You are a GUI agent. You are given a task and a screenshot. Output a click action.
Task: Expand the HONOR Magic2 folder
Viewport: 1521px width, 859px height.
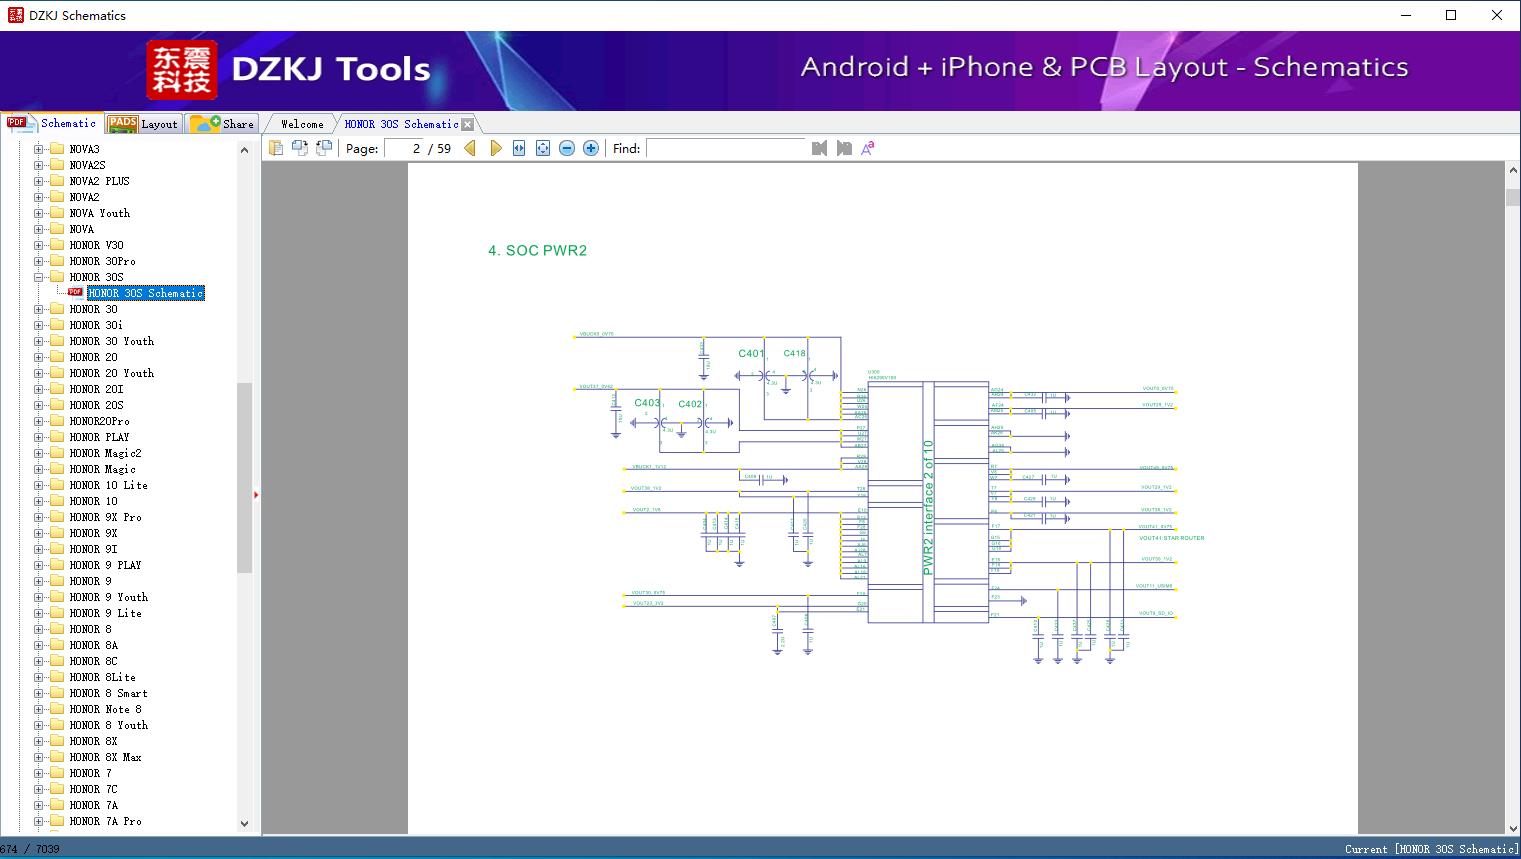[x=39, y=453]
